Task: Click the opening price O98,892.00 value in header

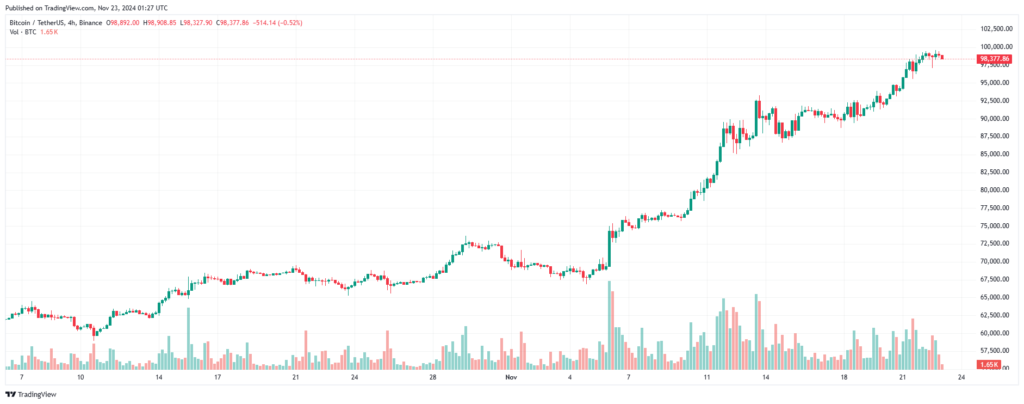Action: 123,23
